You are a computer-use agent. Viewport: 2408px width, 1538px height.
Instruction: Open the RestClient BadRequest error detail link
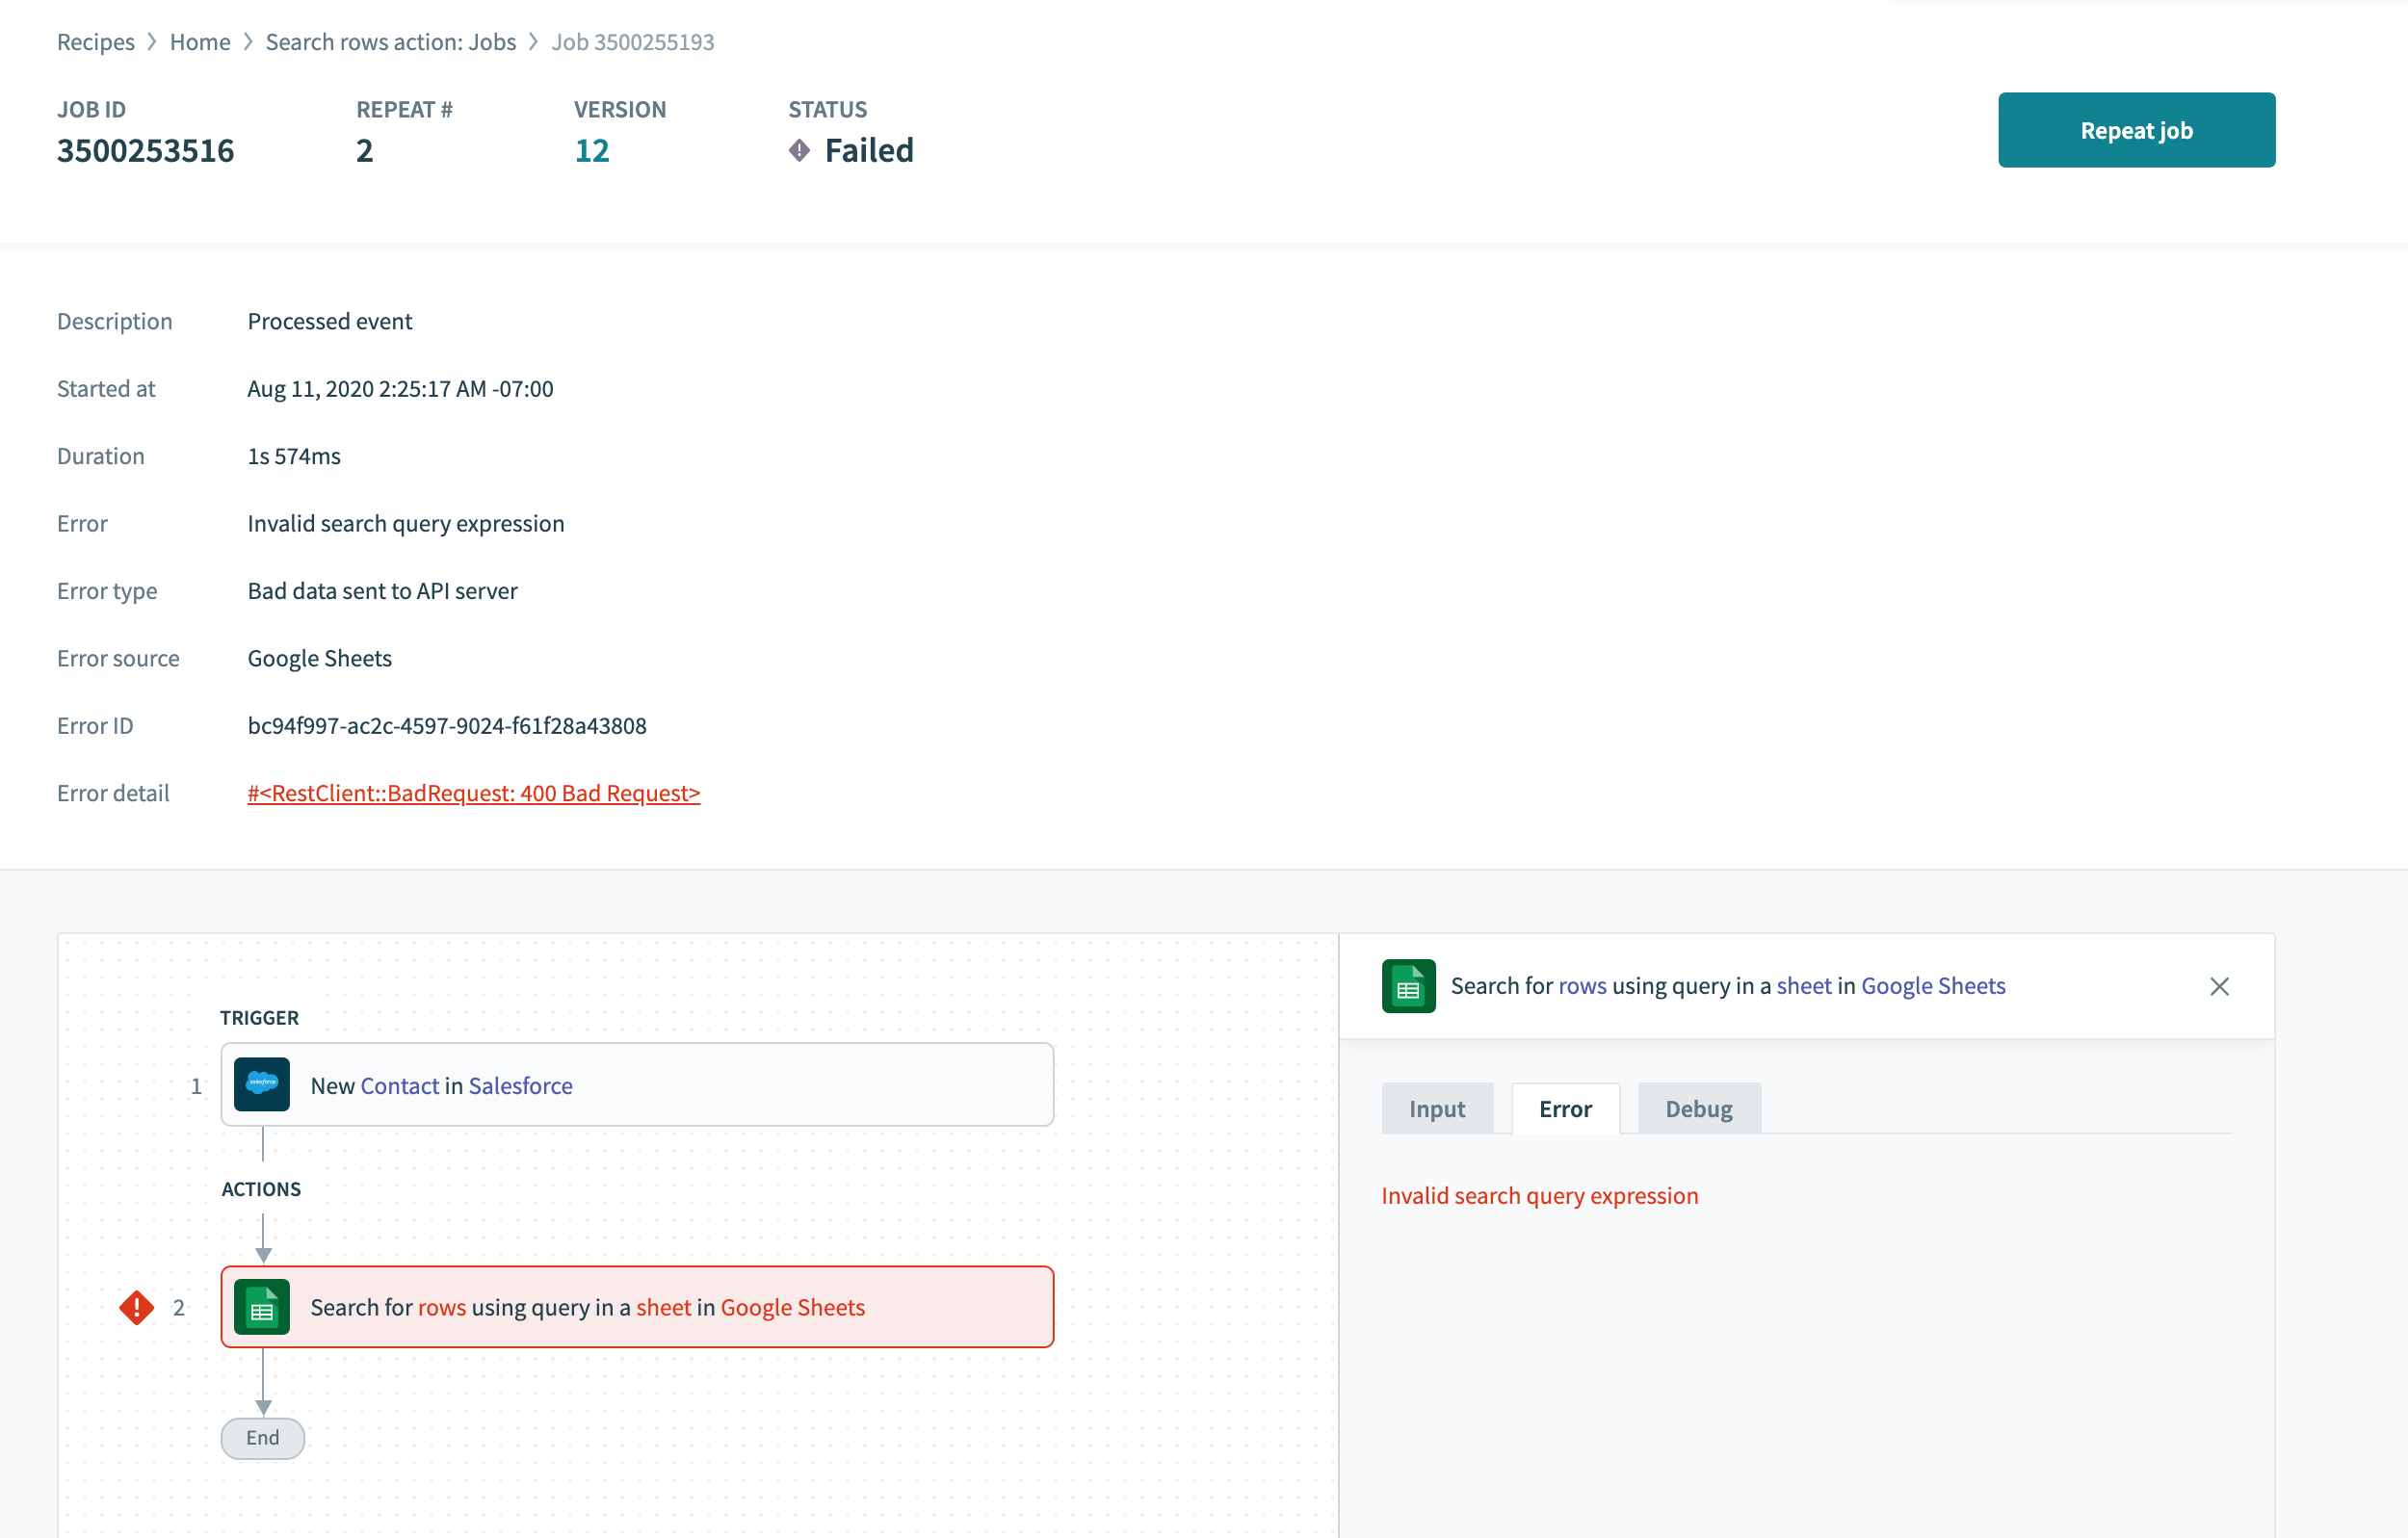coord(473,793)
